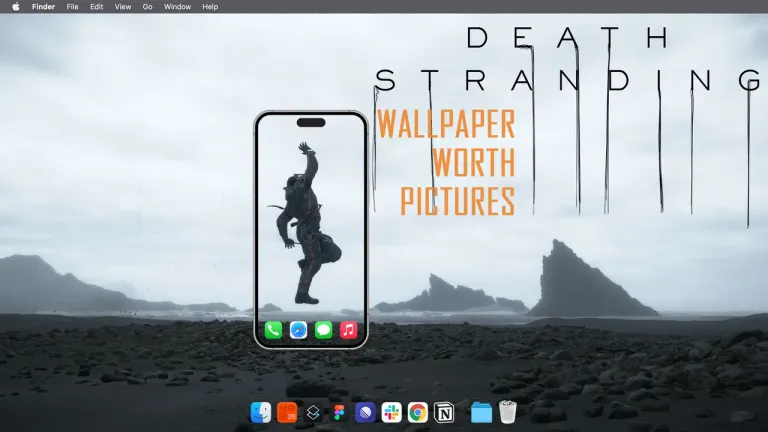Tap the Phone app on iPhone mockup
Image resolution: width=768 pixels, height=432 pixels.
click(273, 330)
